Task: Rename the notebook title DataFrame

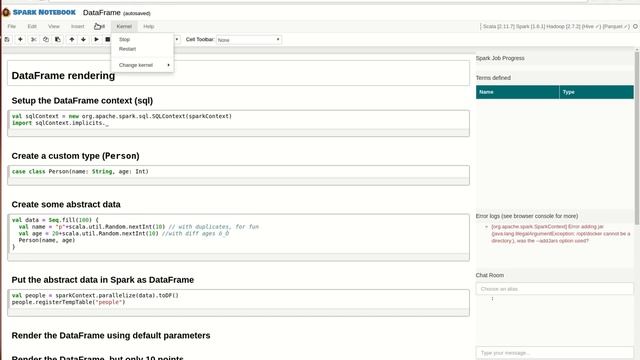Action: pos(102,13)
